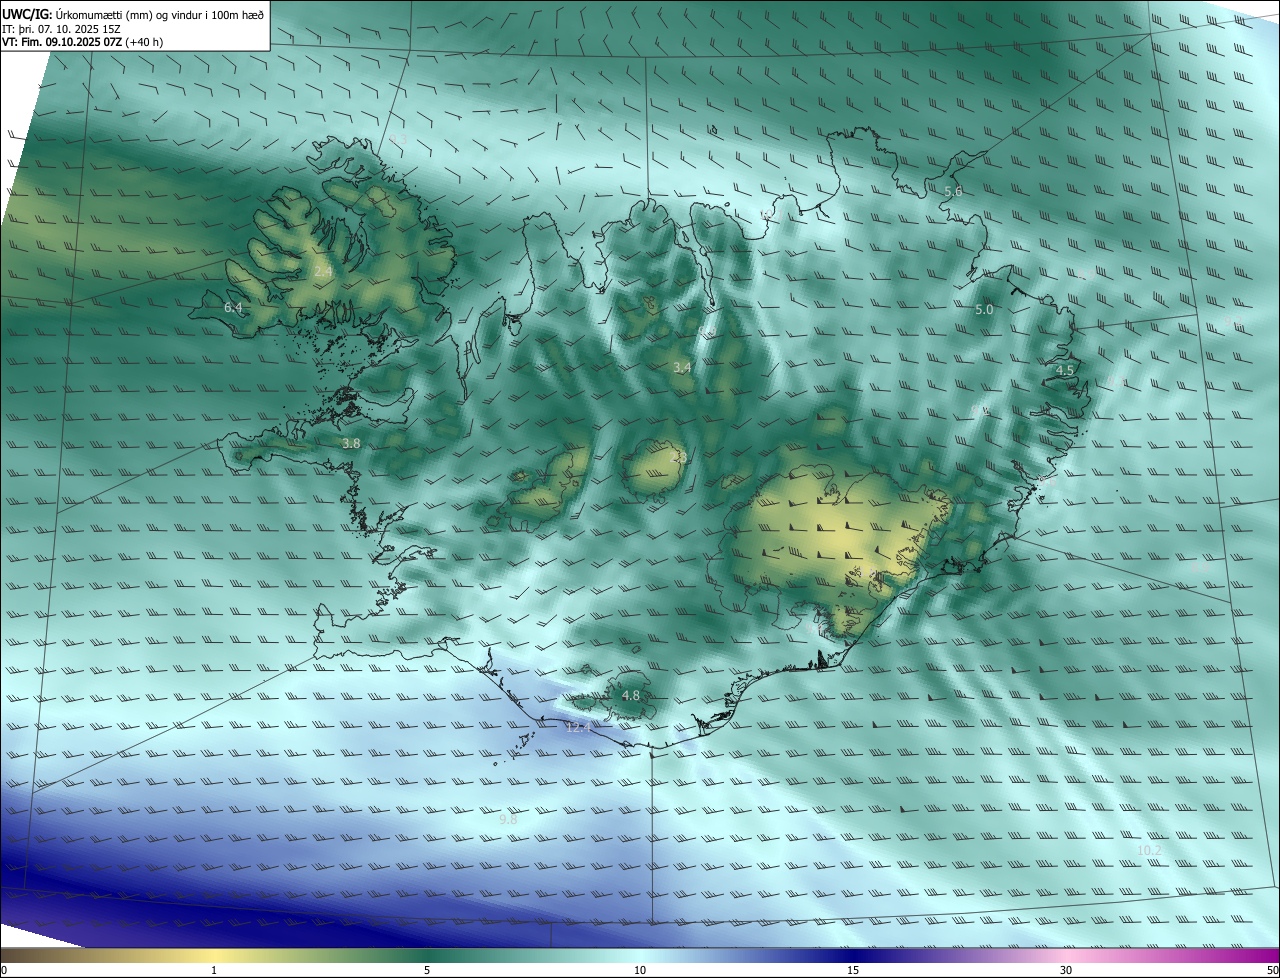
Task: Click the map value label '4.8'
Action: pos(631,695)
